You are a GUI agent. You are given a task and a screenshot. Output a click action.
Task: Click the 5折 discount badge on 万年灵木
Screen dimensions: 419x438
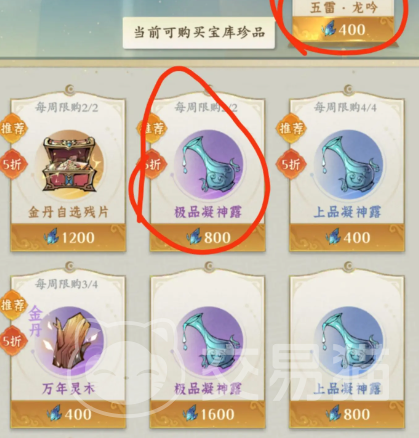[13, 341]
